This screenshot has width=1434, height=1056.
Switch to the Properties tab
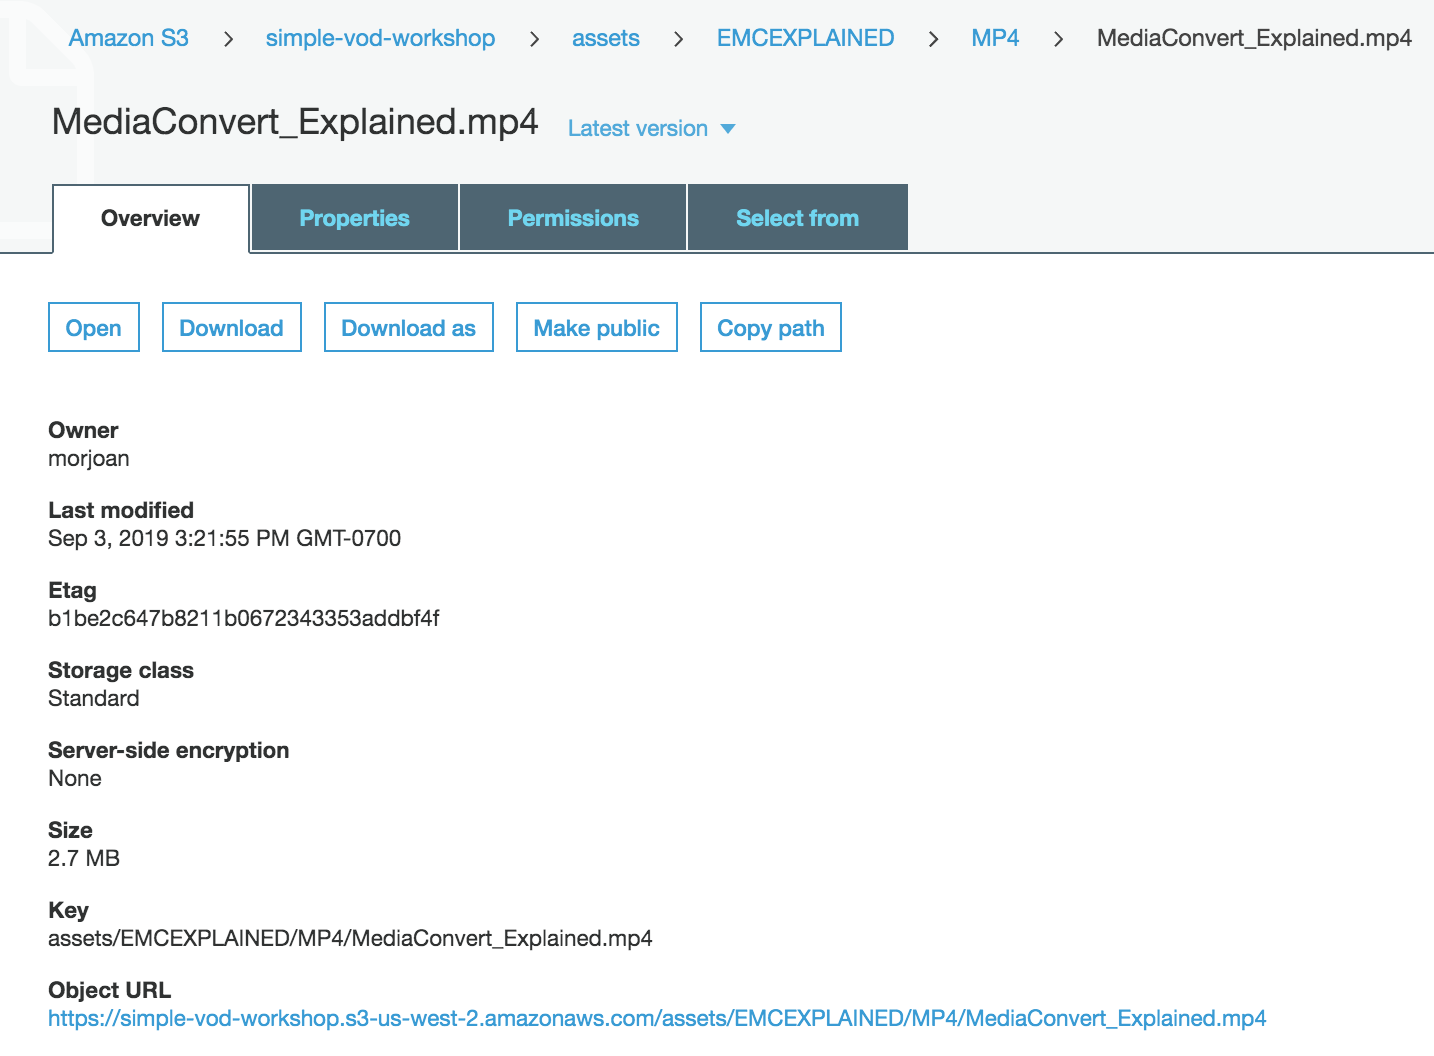[x=355, y=218]
